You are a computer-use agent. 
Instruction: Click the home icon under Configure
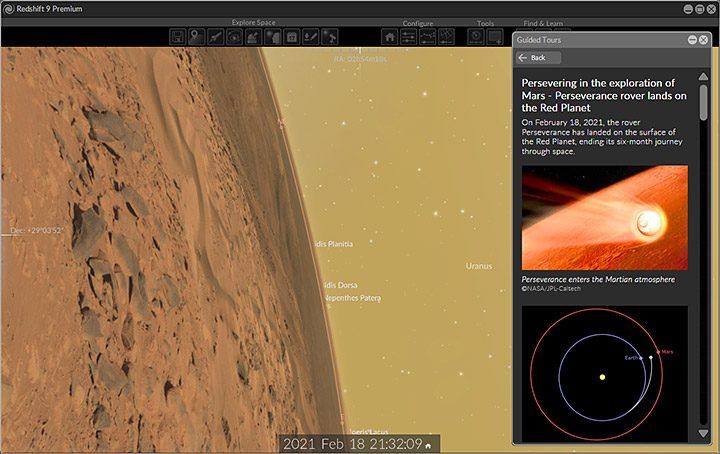(389, 37)
